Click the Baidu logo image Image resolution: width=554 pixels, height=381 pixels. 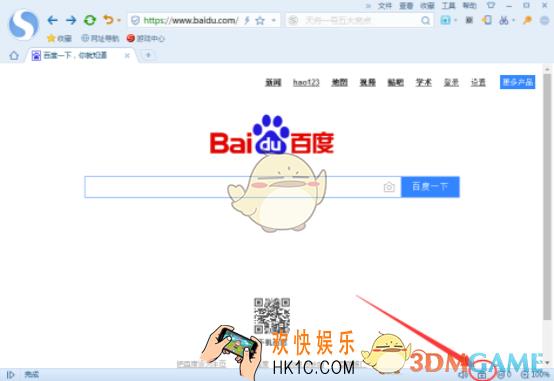click(x=272, y=135)
